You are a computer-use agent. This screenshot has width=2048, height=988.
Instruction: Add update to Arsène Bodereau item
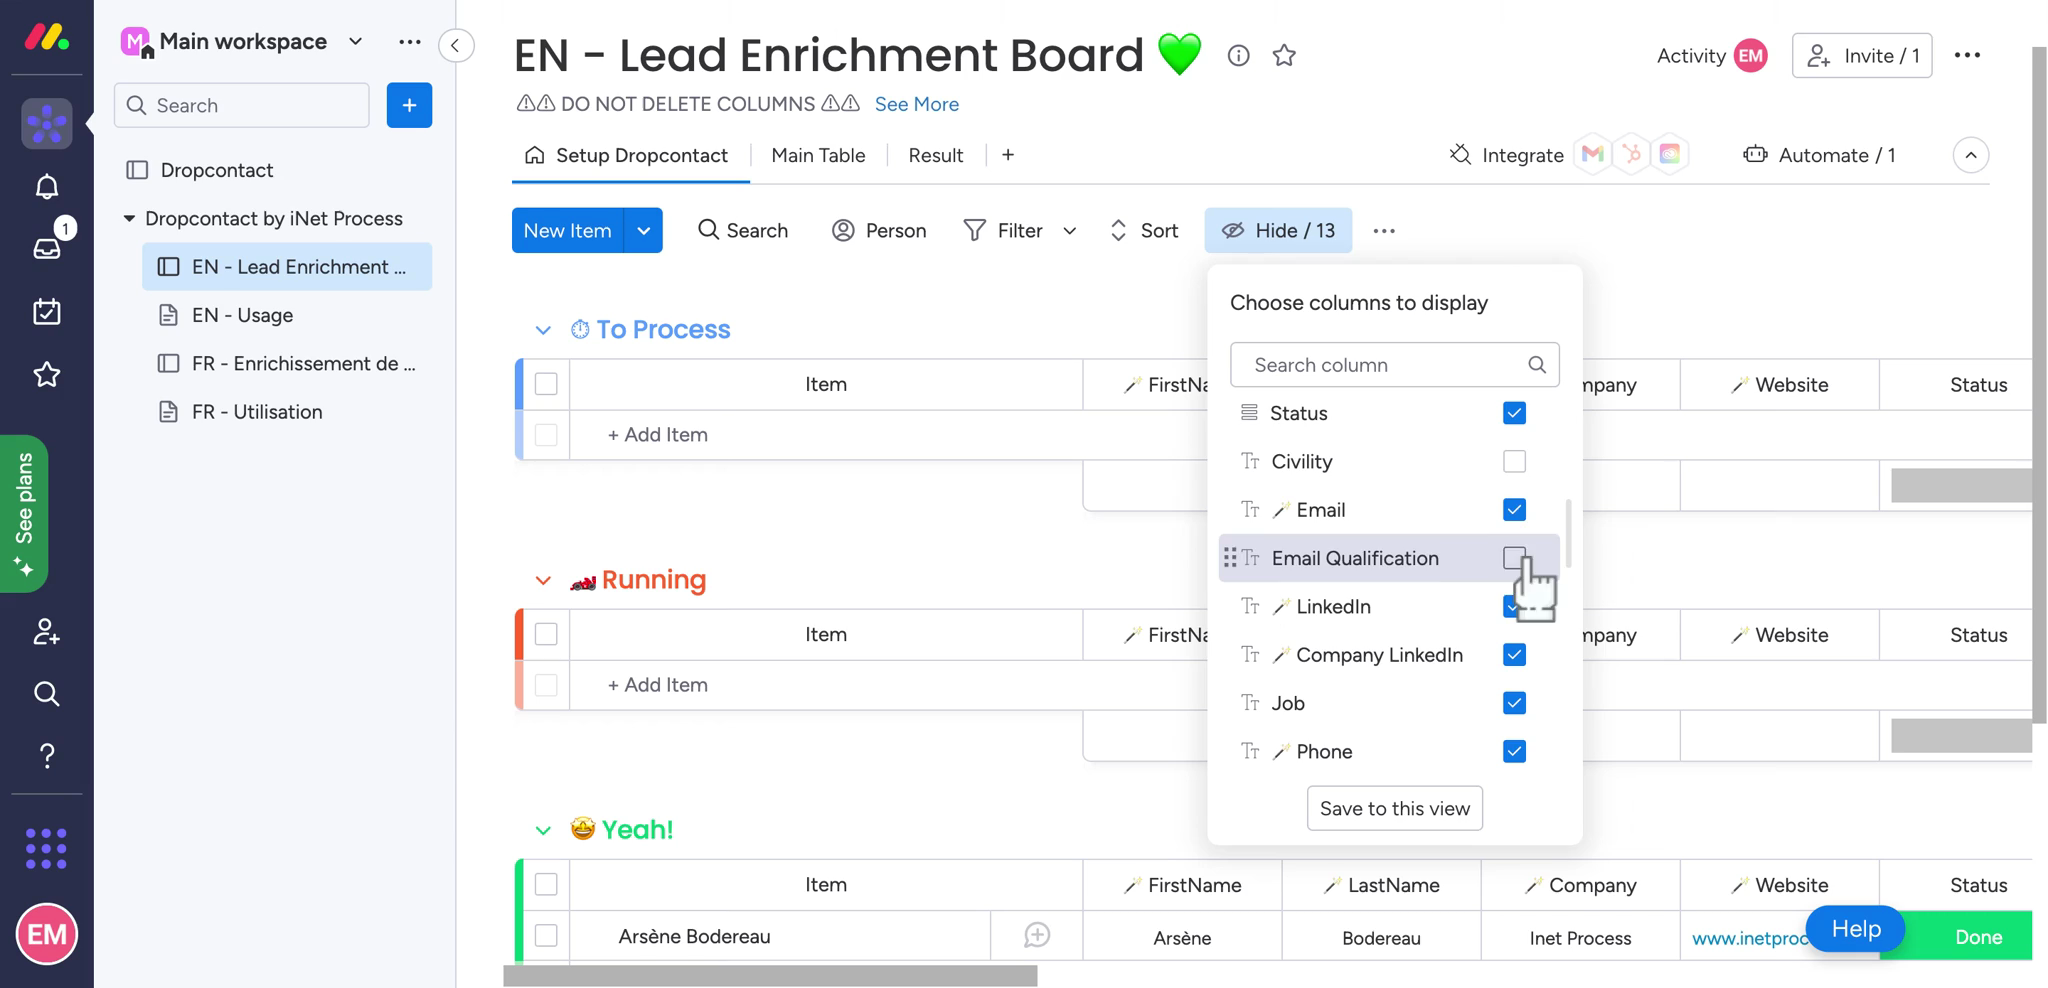click(x=1037, y=936)
